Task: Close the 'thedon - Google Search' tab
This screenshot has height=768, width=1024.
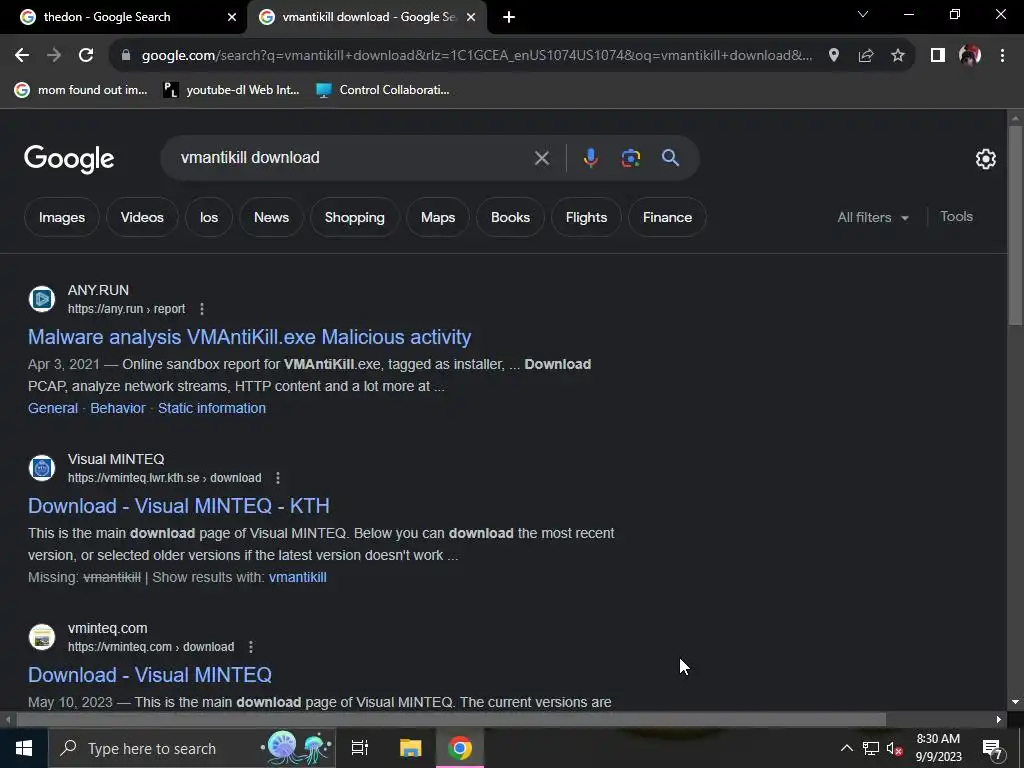Action: click(232, 17)
